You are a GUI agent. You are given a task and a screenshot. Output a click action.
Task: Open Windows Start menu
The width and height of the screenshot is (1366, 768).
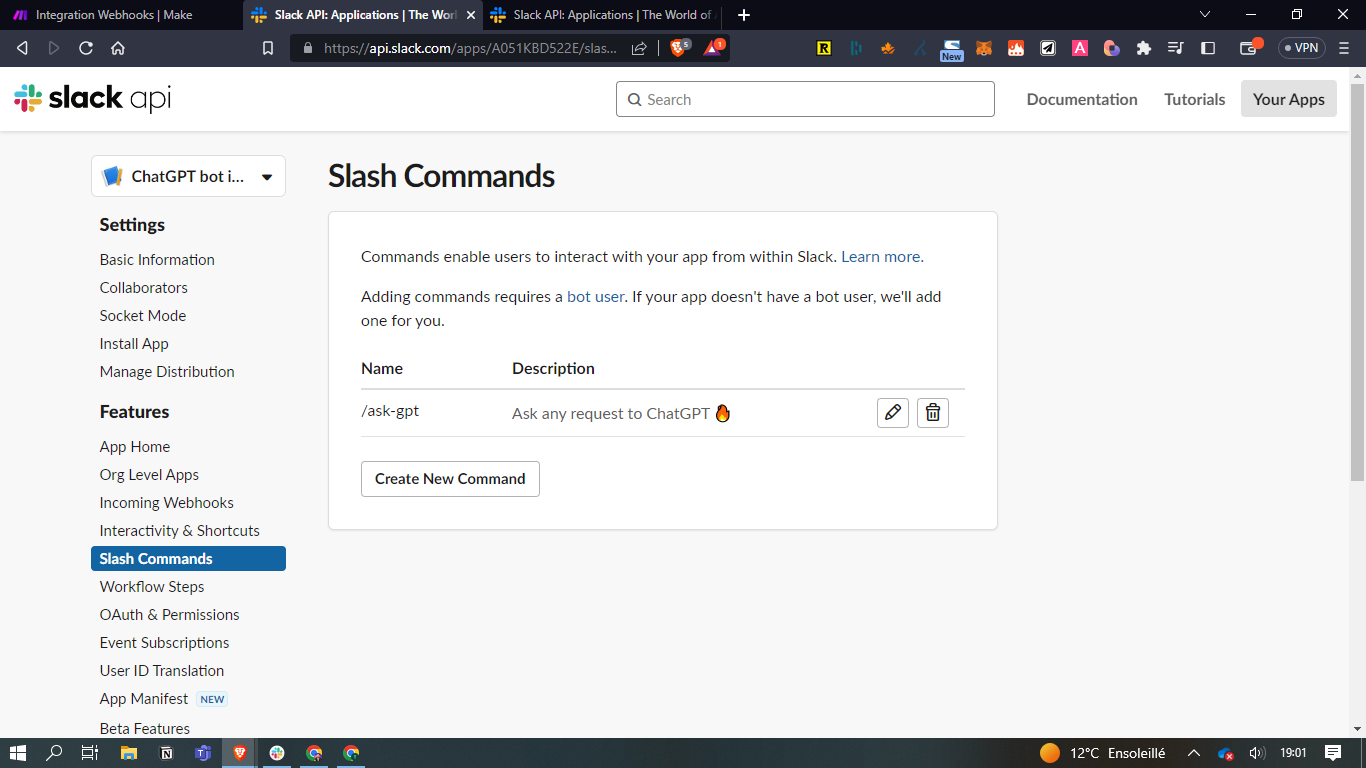[17, 753]
